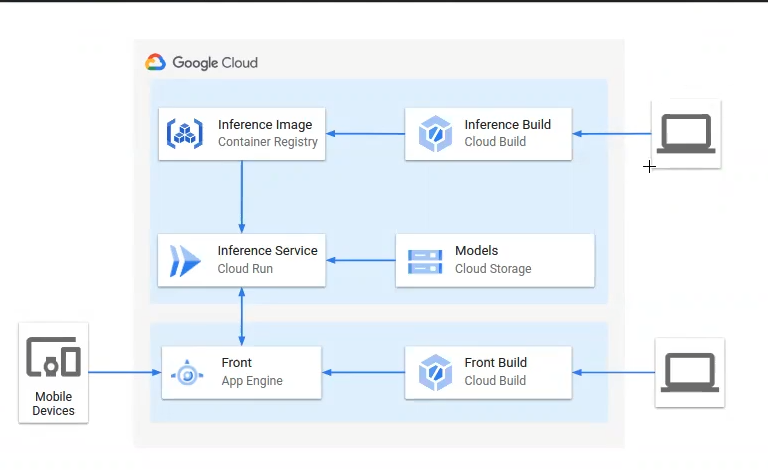Click the Mobile Devices icon
768x471 pixels.
[x=53, y=357]
